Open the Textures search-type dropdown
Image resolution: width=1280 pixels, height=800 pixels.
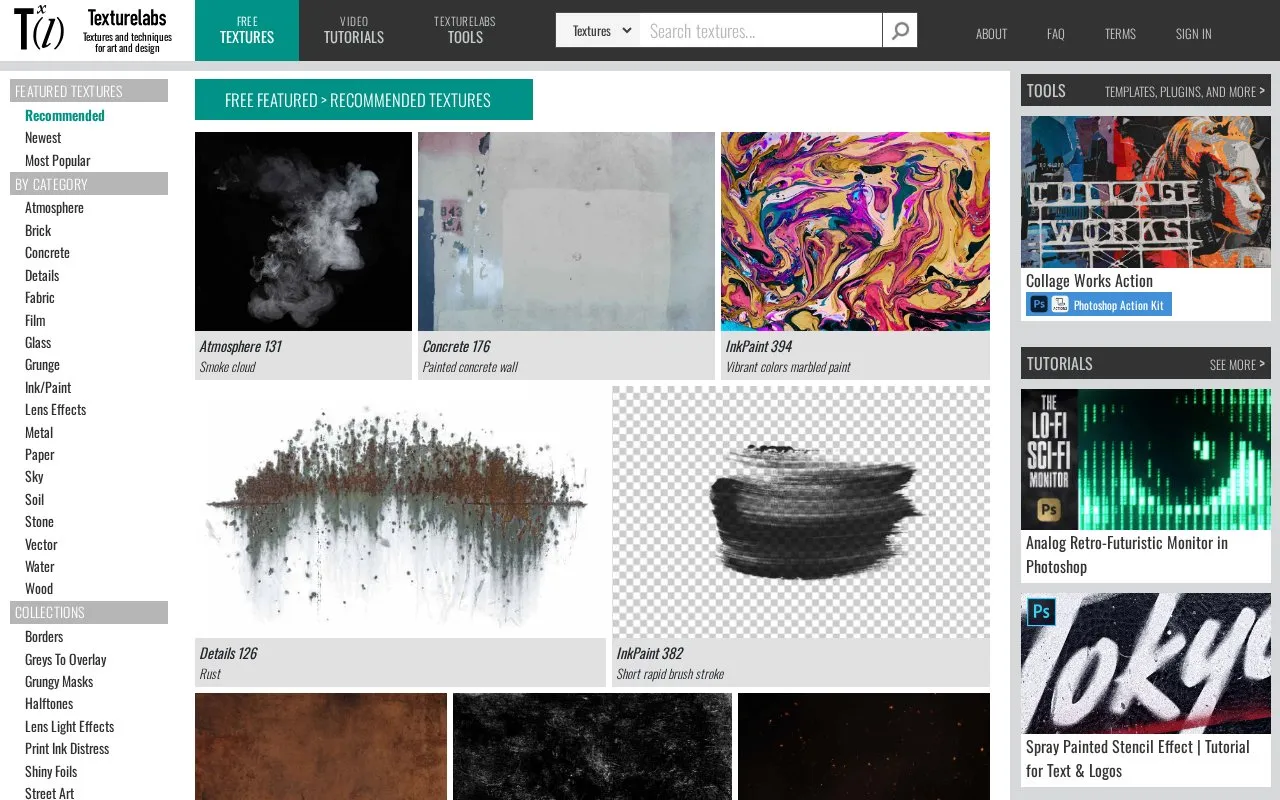[x=598, y=31]
